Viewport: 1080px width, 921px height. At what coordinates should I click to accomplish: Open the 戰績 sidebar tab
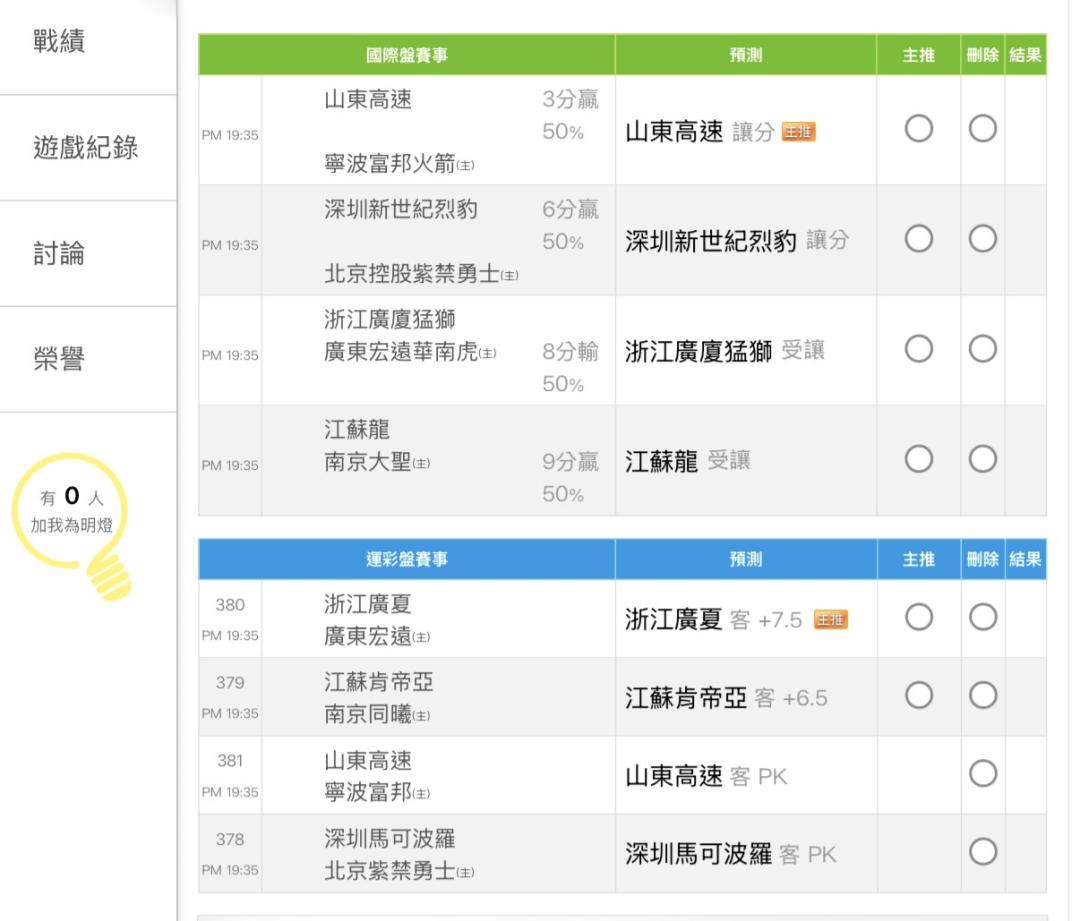(60, 43)
